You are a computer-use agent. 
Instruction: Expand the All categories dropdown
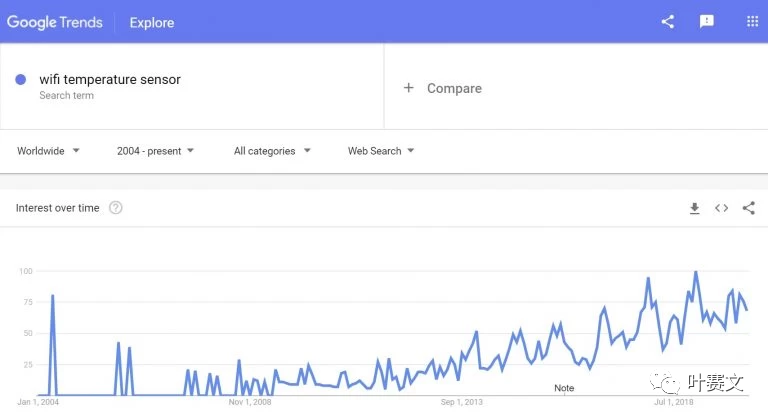pyautogui.click(x=272, y=151)
